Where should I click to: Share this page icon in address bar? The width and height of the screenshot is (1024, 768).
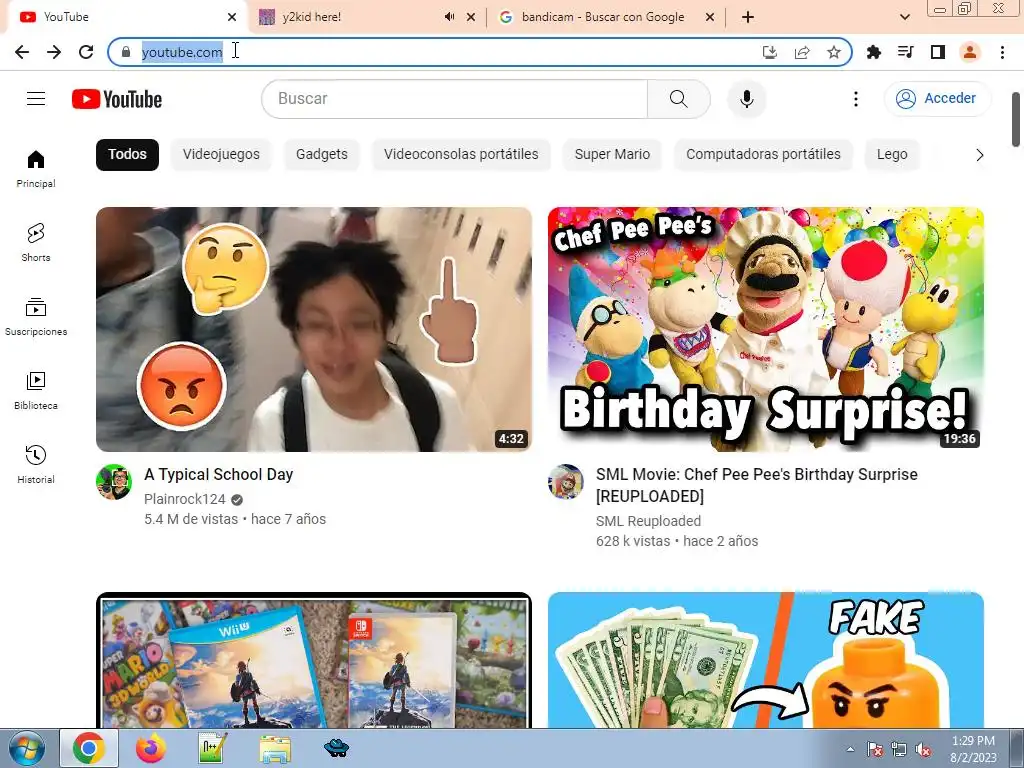coord(802,52)
